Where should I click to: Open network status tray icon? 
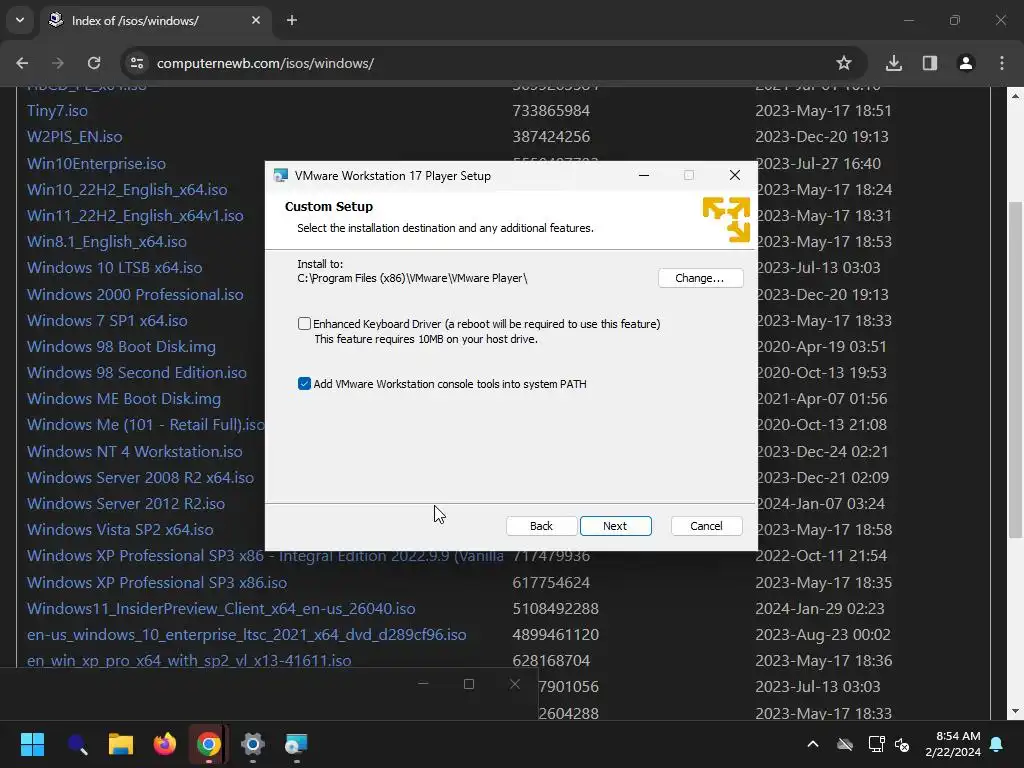click(876, 744)
